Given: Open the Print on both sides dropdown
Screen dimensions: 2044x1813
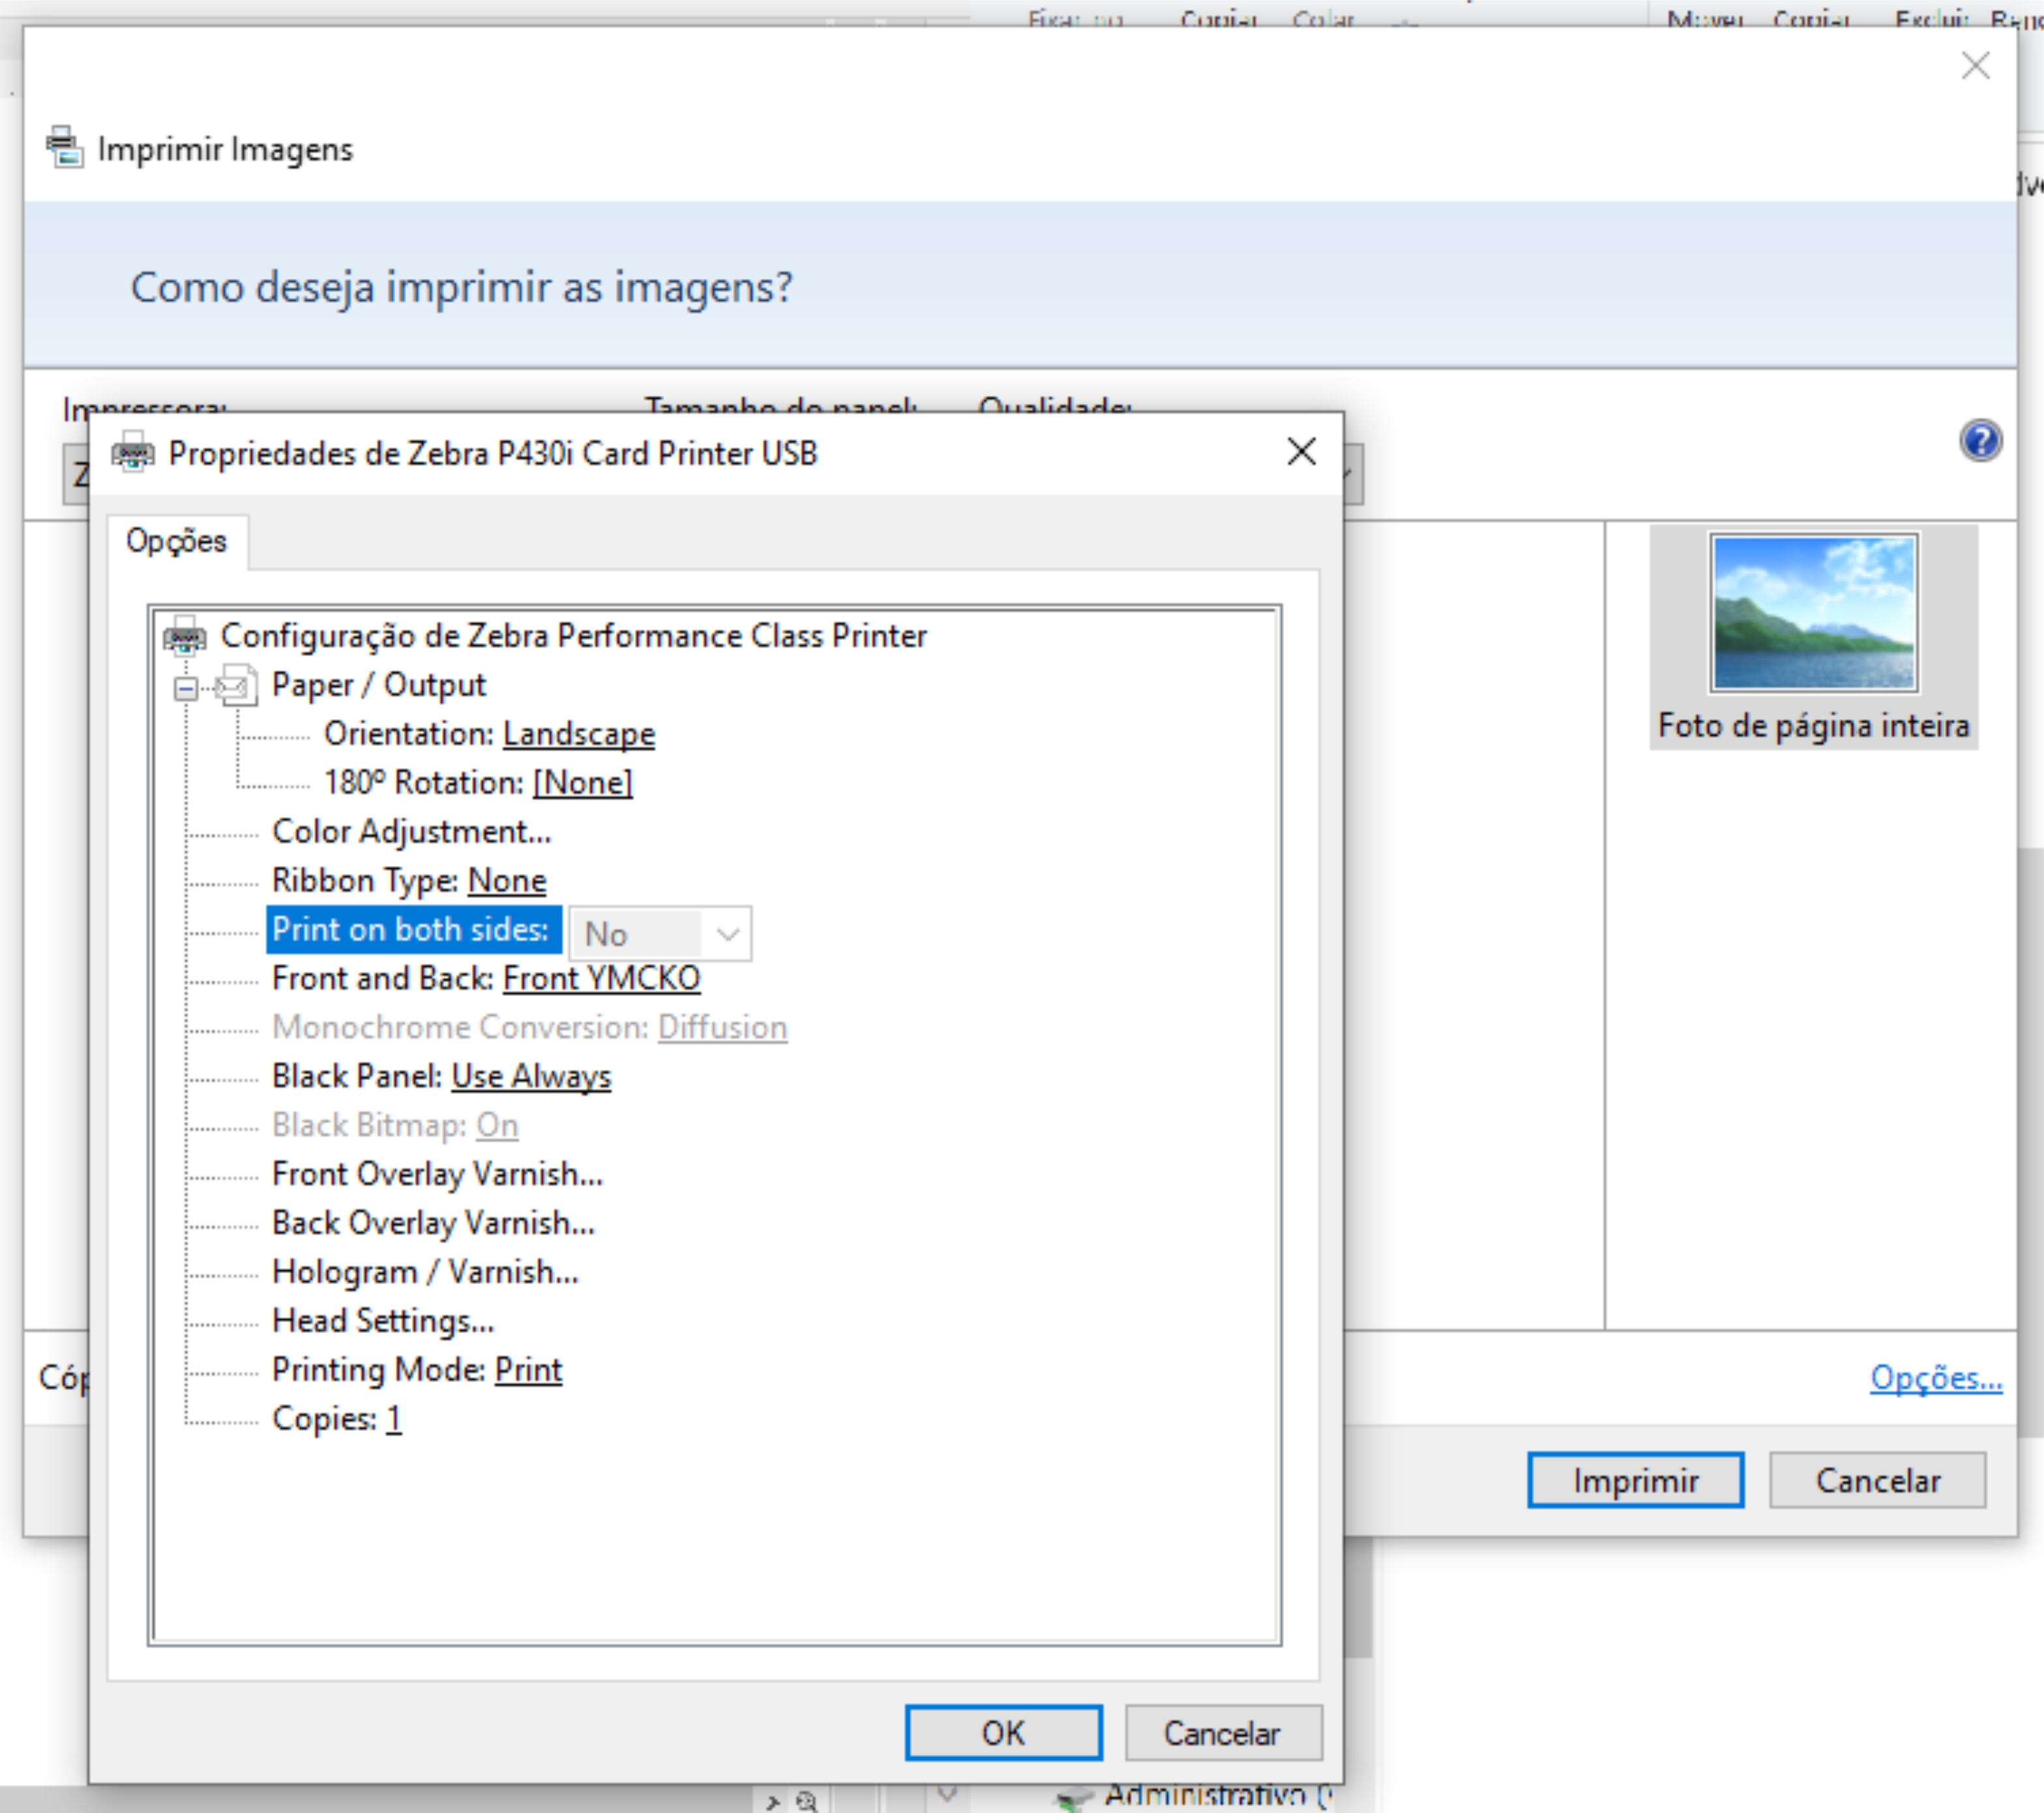Looking at the screenshot, I should click(x=660, y=933).
